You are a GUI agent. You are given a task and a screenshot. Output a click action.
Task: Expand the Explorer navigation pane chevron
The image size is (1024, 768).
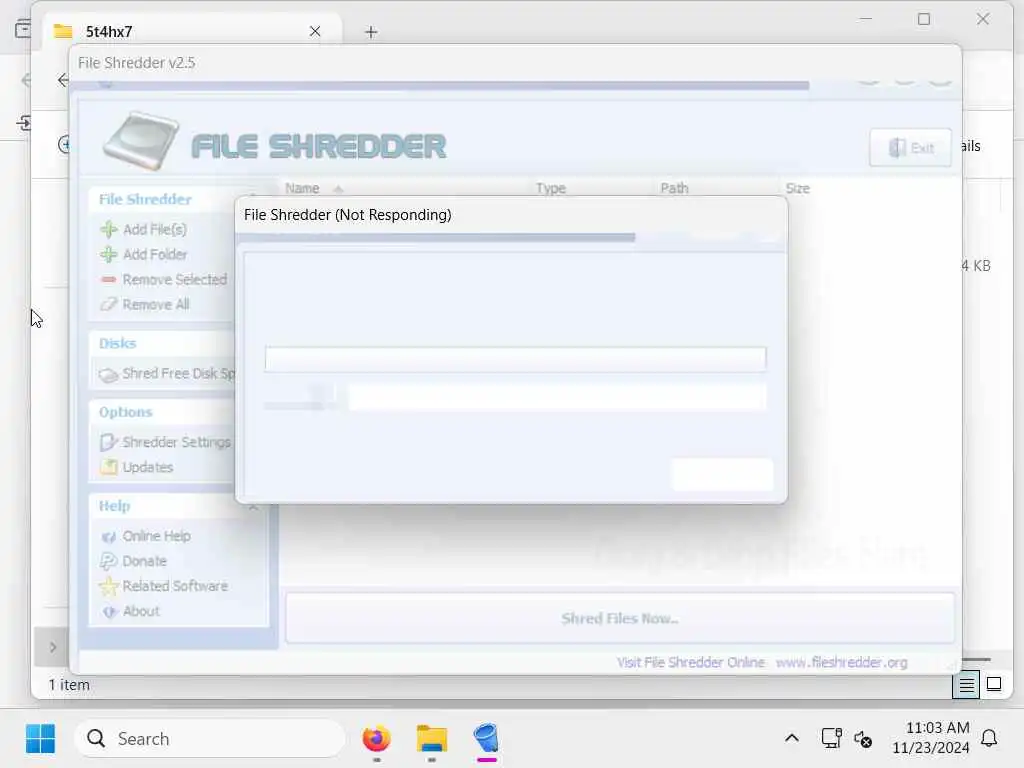[x=53, y=647]
